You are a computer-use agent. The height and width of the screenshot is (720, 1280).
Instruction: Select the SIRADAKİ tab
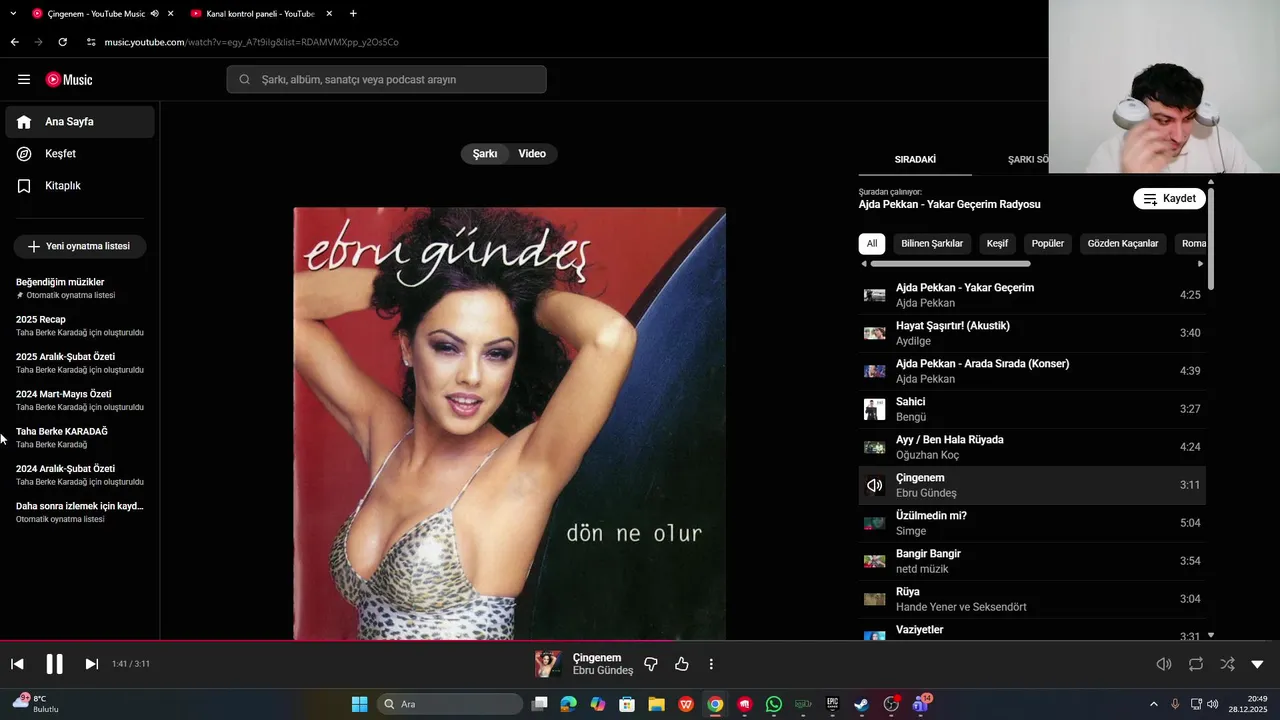(x=915, y=160)
